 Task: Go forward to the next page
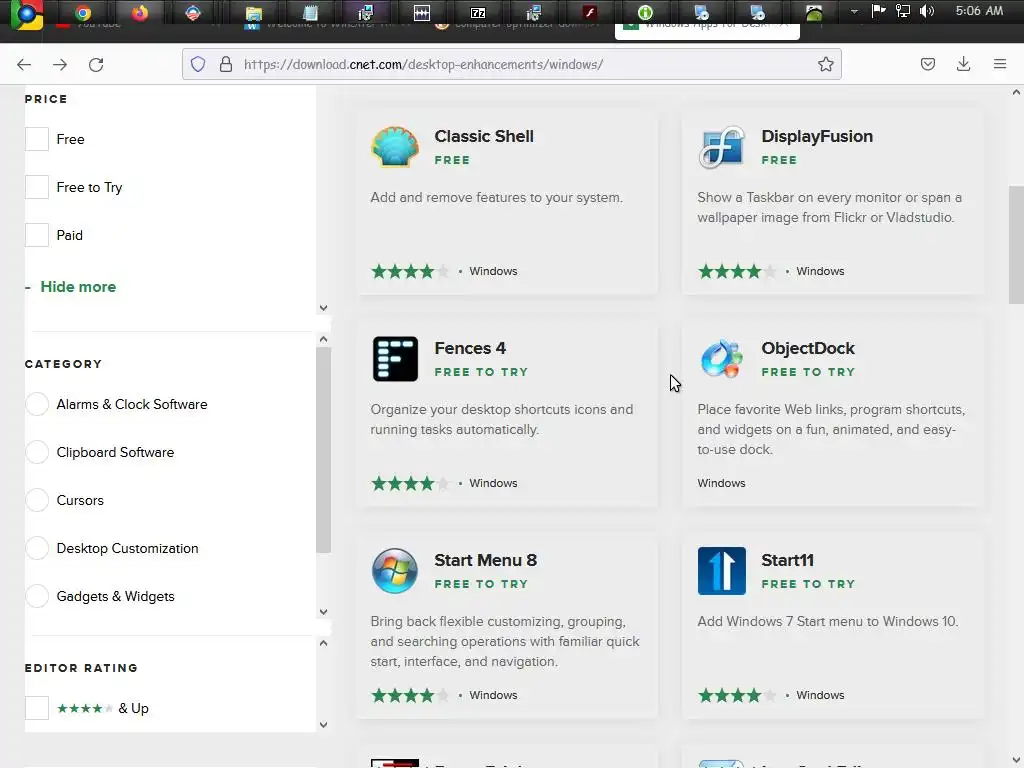point(60,64)
